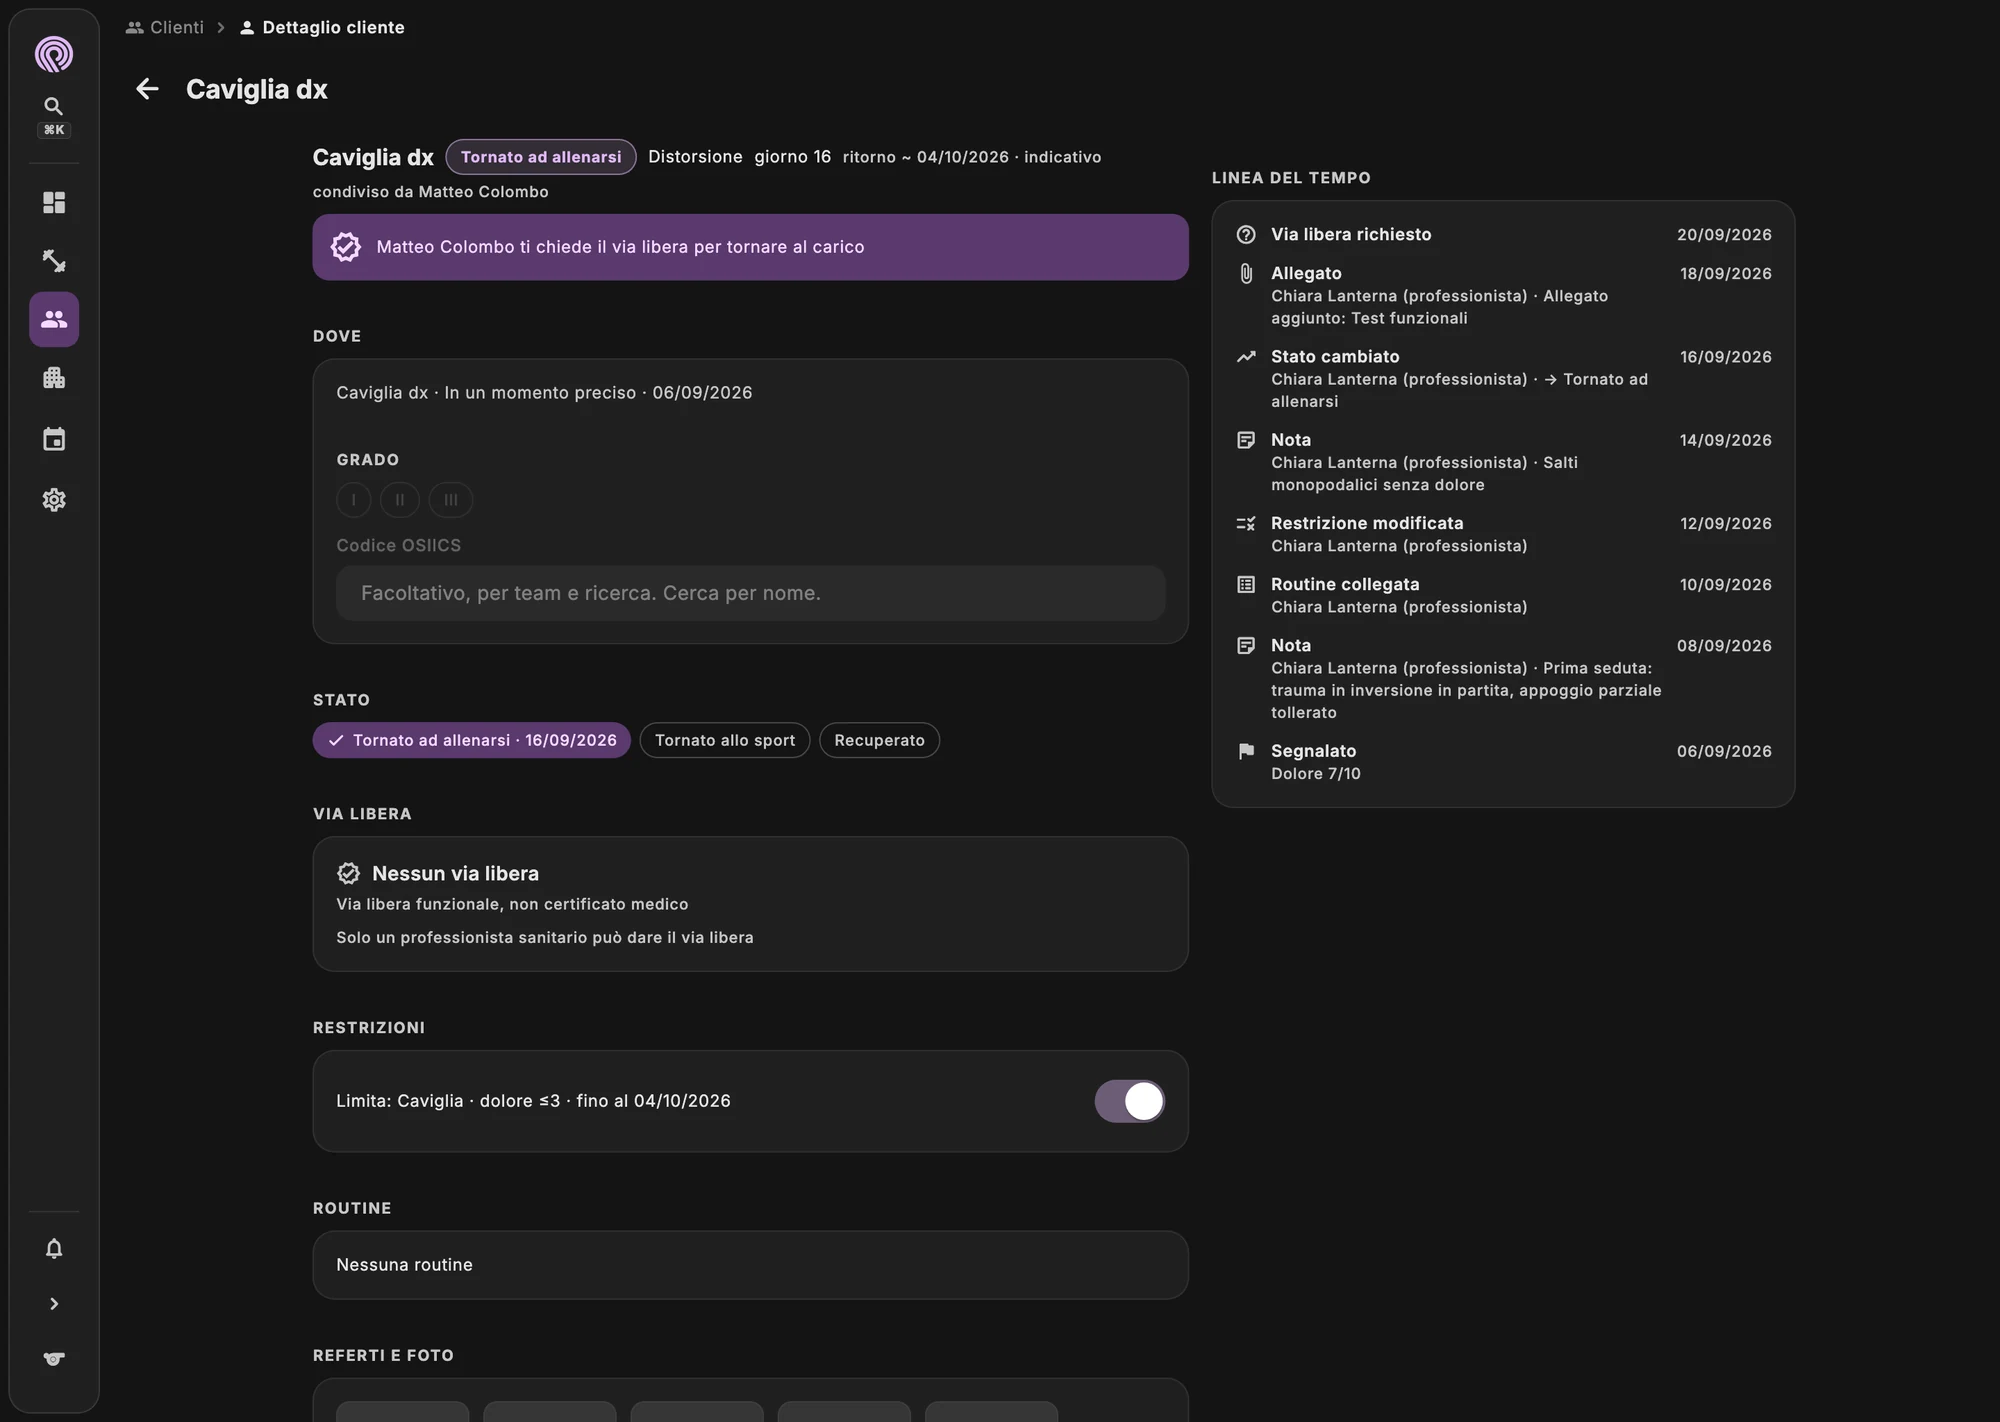
Task: Click the Matteo Colombo via libera banner
Action: [750, 247]
